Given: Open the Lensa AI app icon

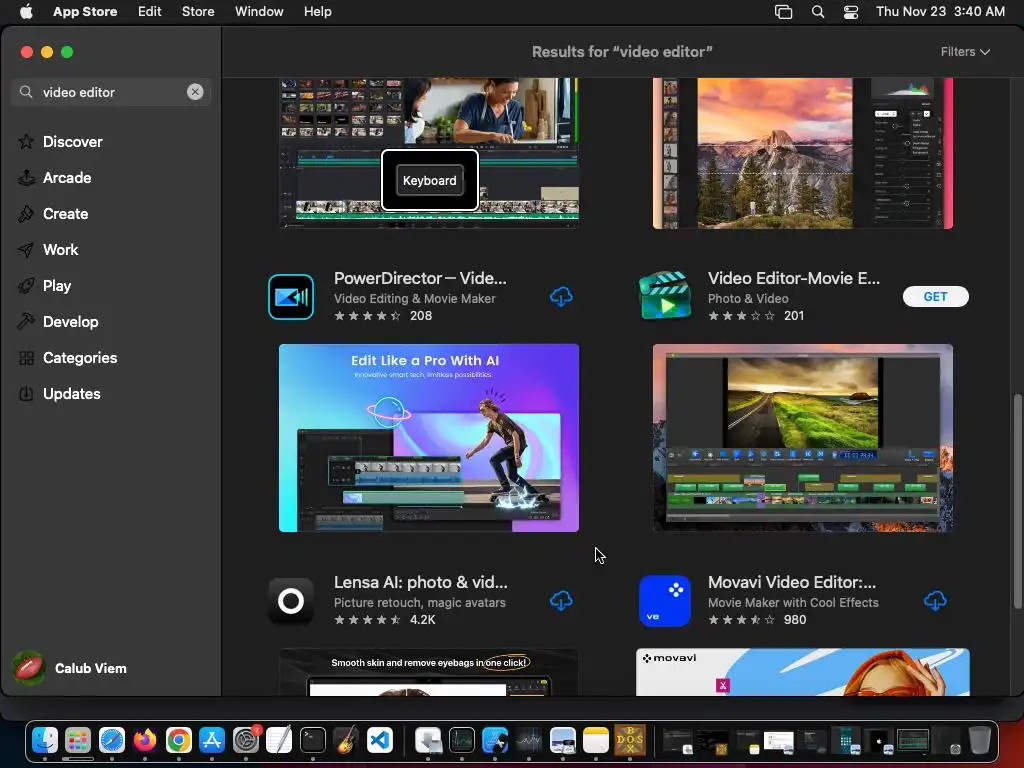Looking at the screenshot, I should pos(291,600).
